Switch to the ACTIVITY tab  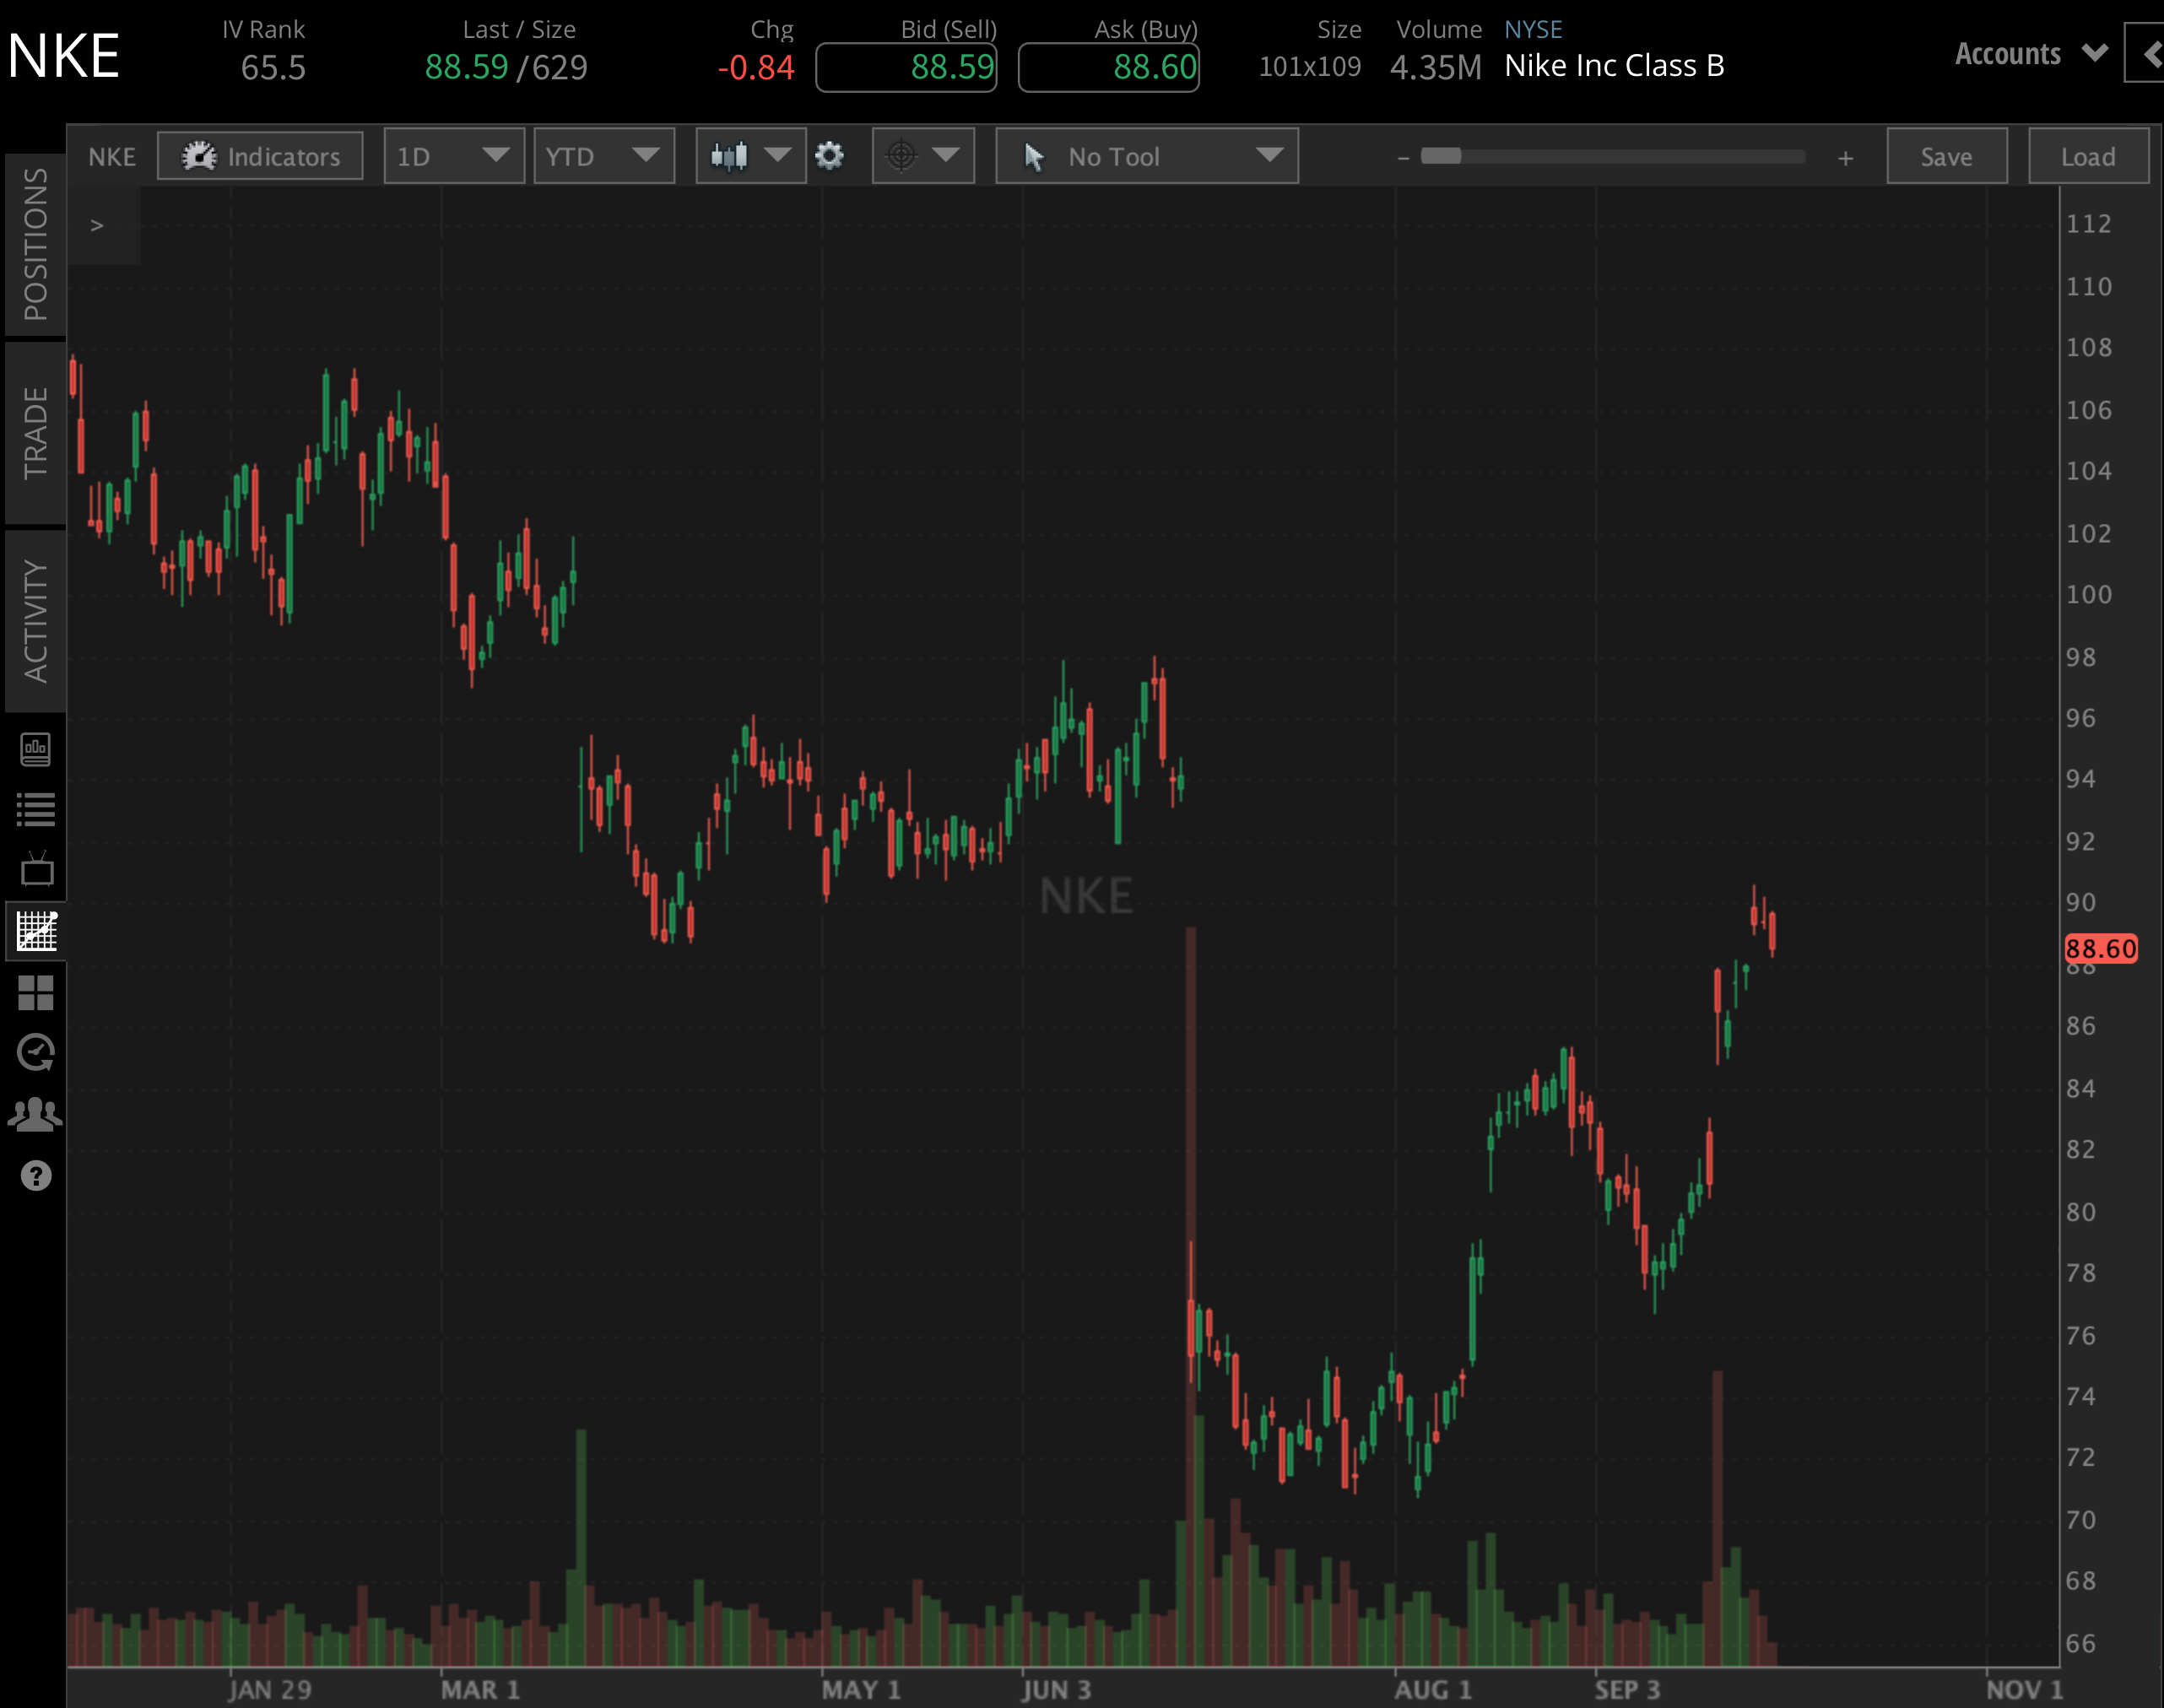(36, 621)
